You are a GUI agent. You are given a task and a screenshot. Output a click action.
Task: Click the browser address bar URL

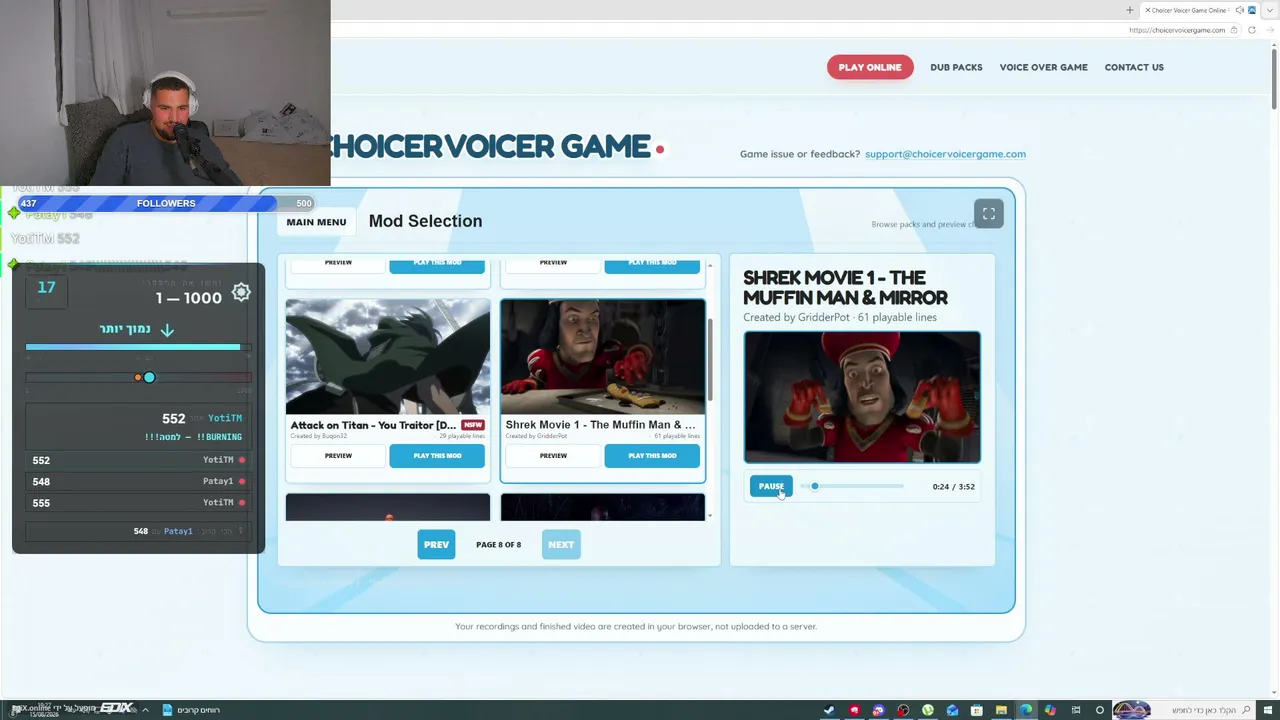[1176, 30]
